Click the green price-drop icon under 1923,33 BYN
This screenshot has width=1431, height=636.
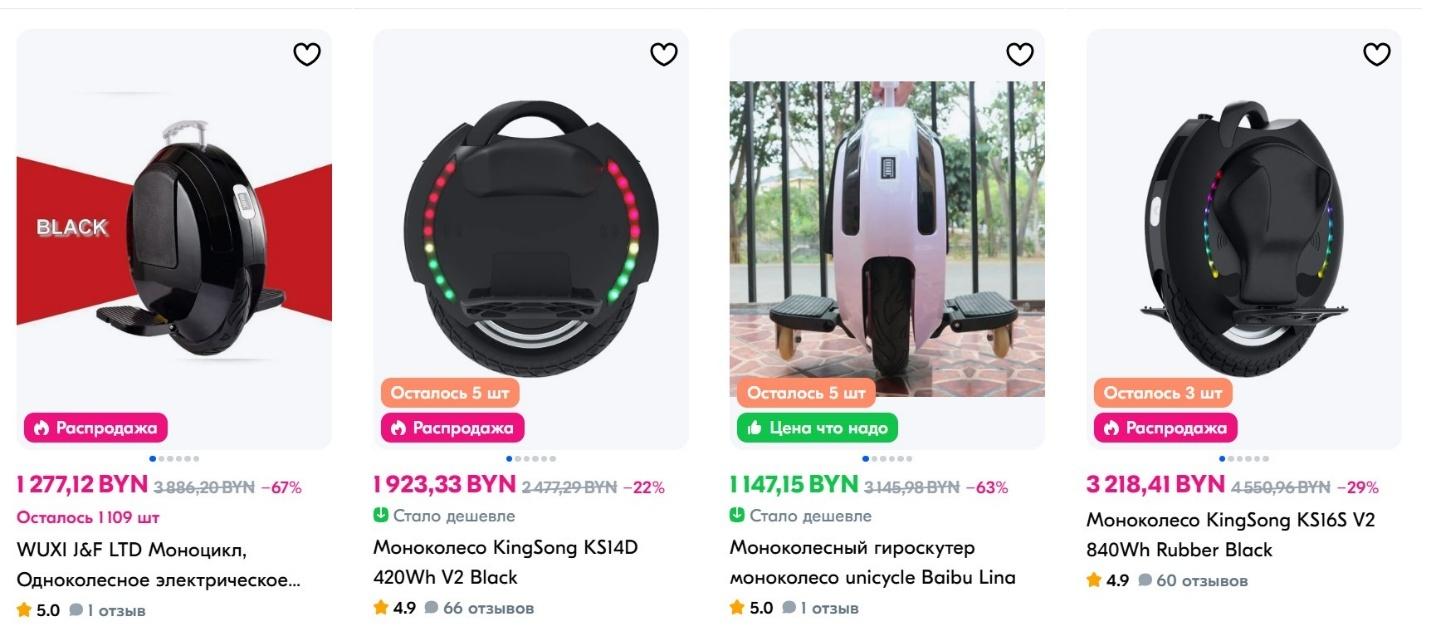381,516
